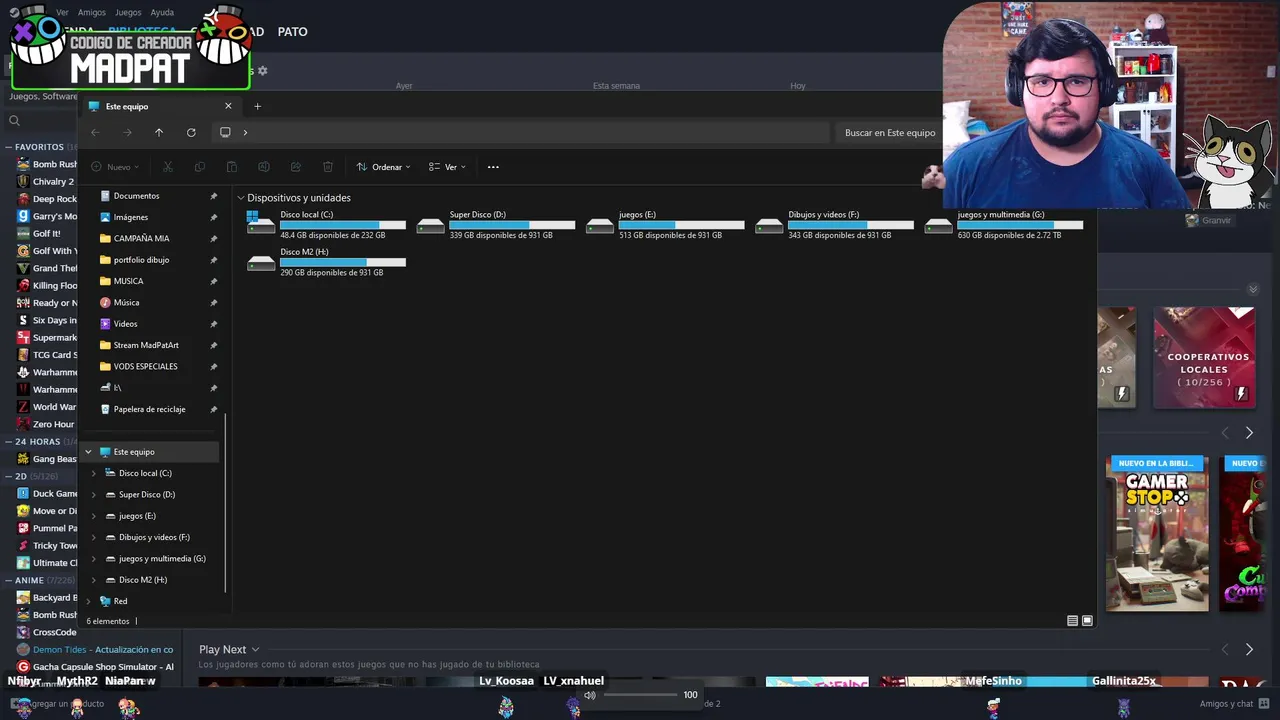Unpin Documentos from quick access

tap(213, 196)
